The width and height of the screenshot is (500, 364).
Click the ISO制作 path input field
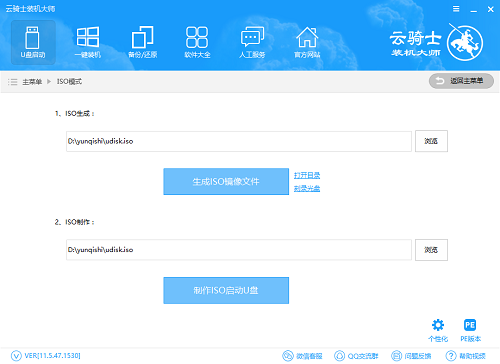point(239,250)
